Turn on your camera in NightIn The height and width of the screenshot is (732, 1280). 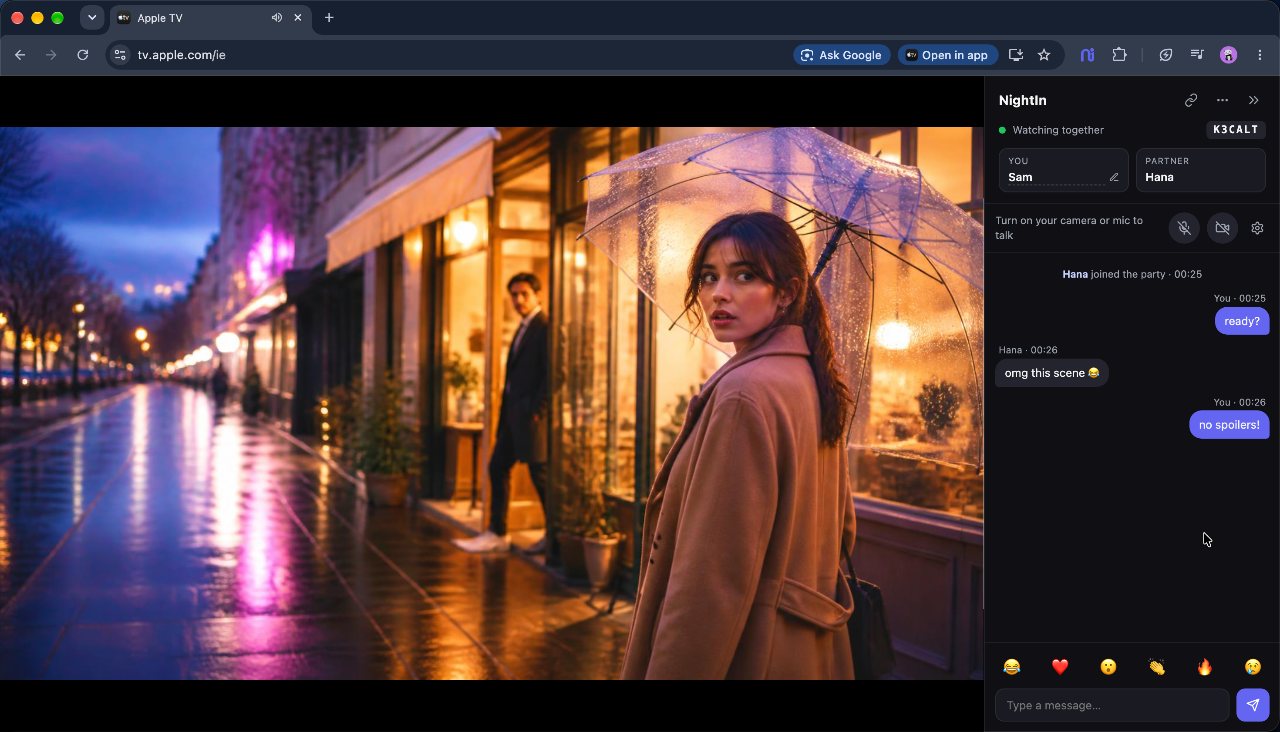click(x=1222, y=228)
